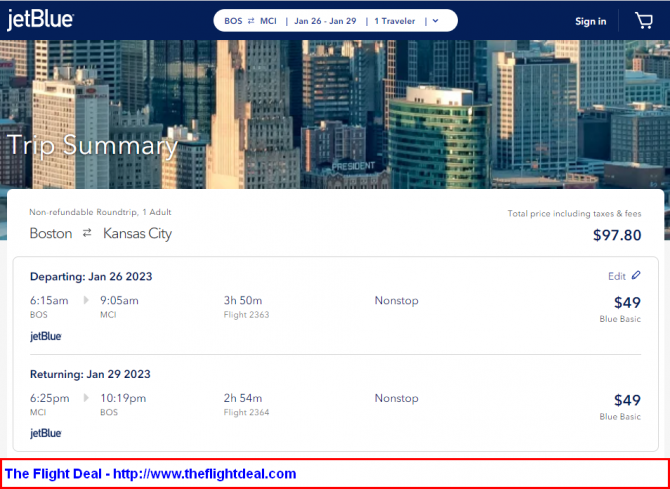670x489 pixels.
Task: Expand the trip search dropdown chevron
Action: 435,21
